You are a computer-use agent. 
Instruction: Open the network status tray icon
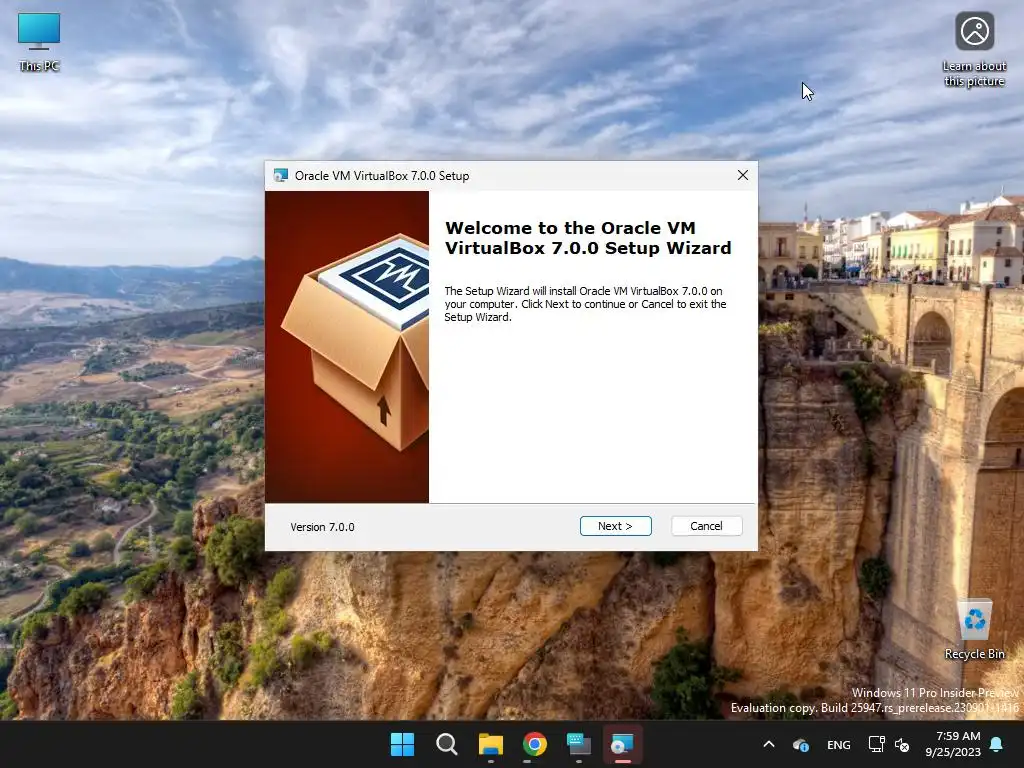pyautogui.click(x=876, y=744)
